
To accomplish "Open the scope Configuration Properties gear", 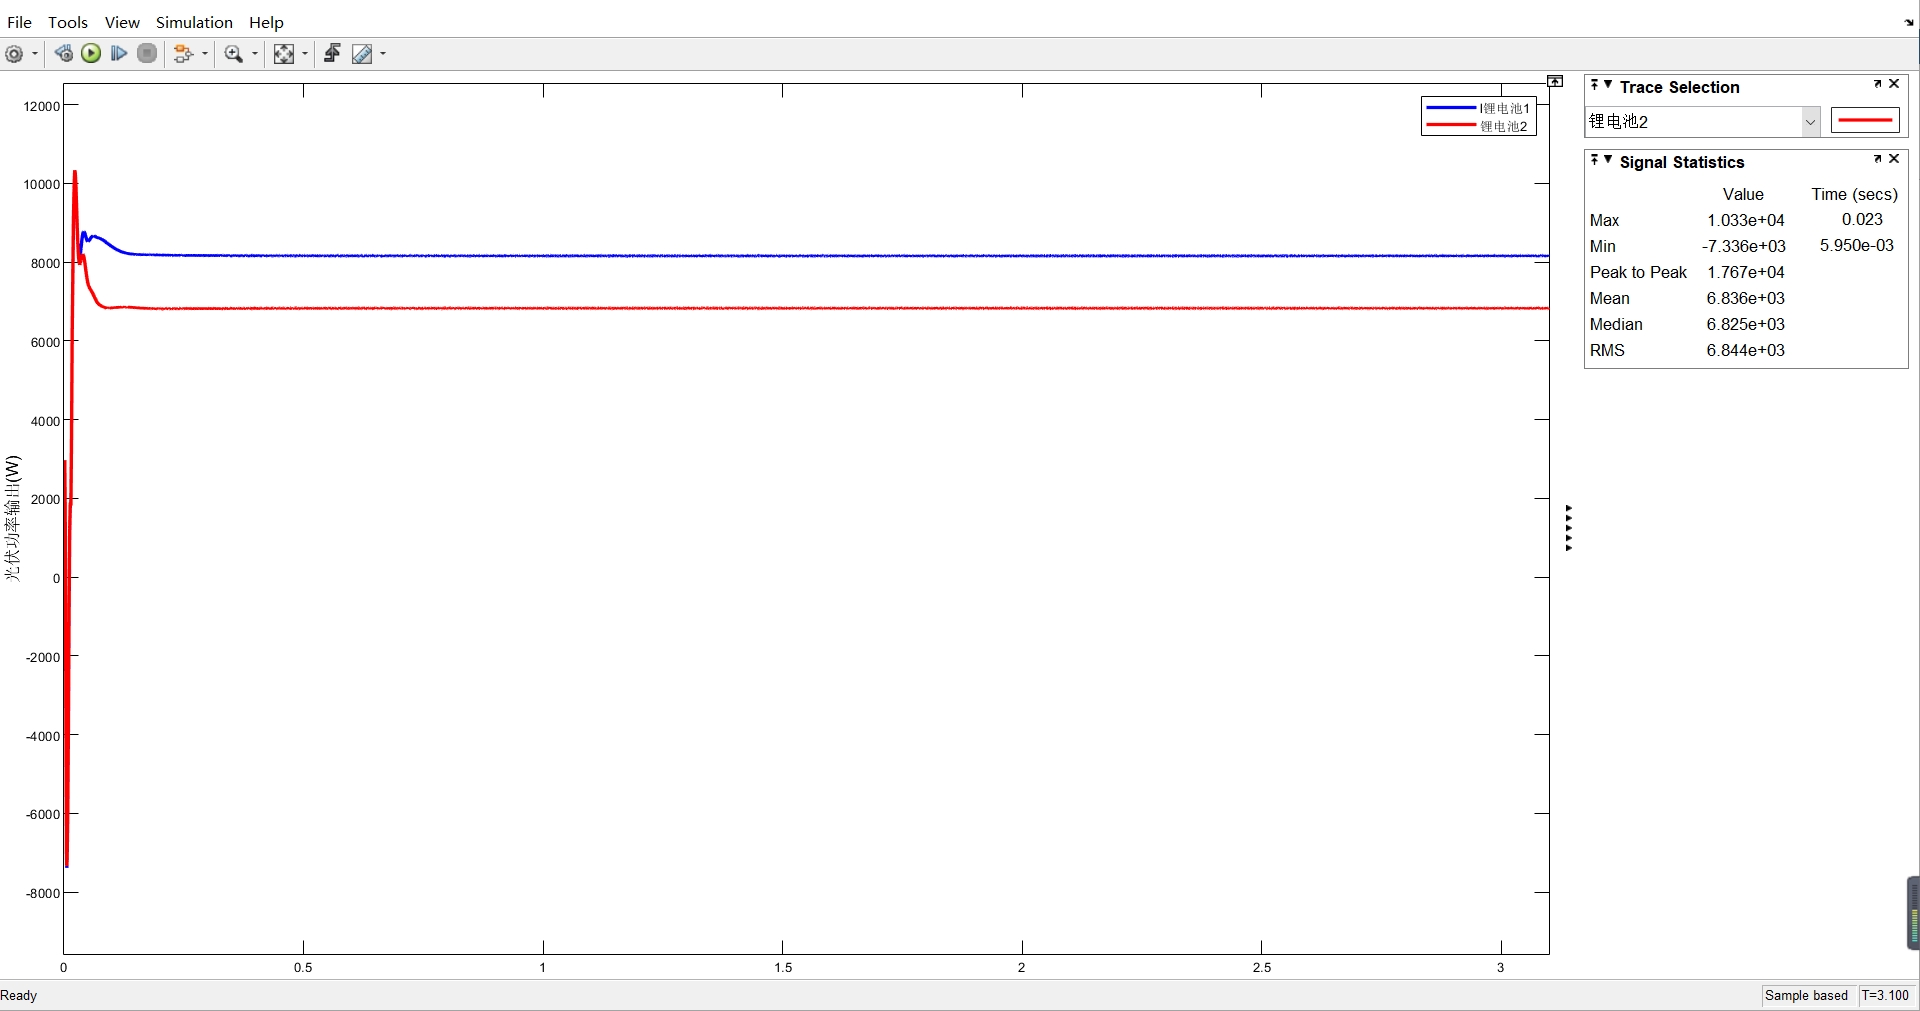I will click(14, 54).
